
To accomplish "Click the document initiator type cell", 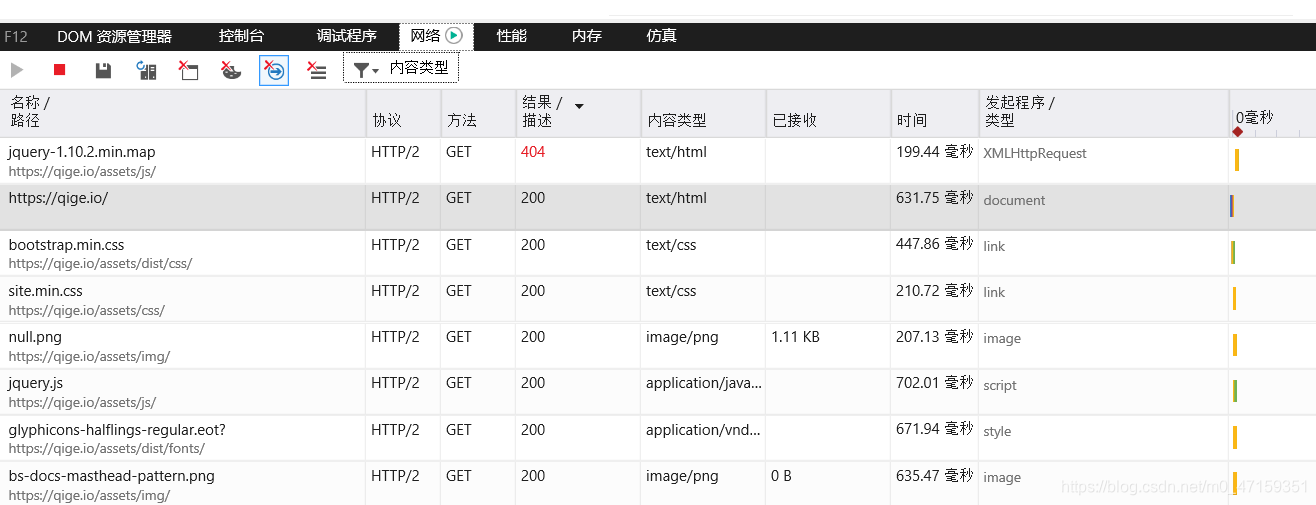I will coord(1014,200).
